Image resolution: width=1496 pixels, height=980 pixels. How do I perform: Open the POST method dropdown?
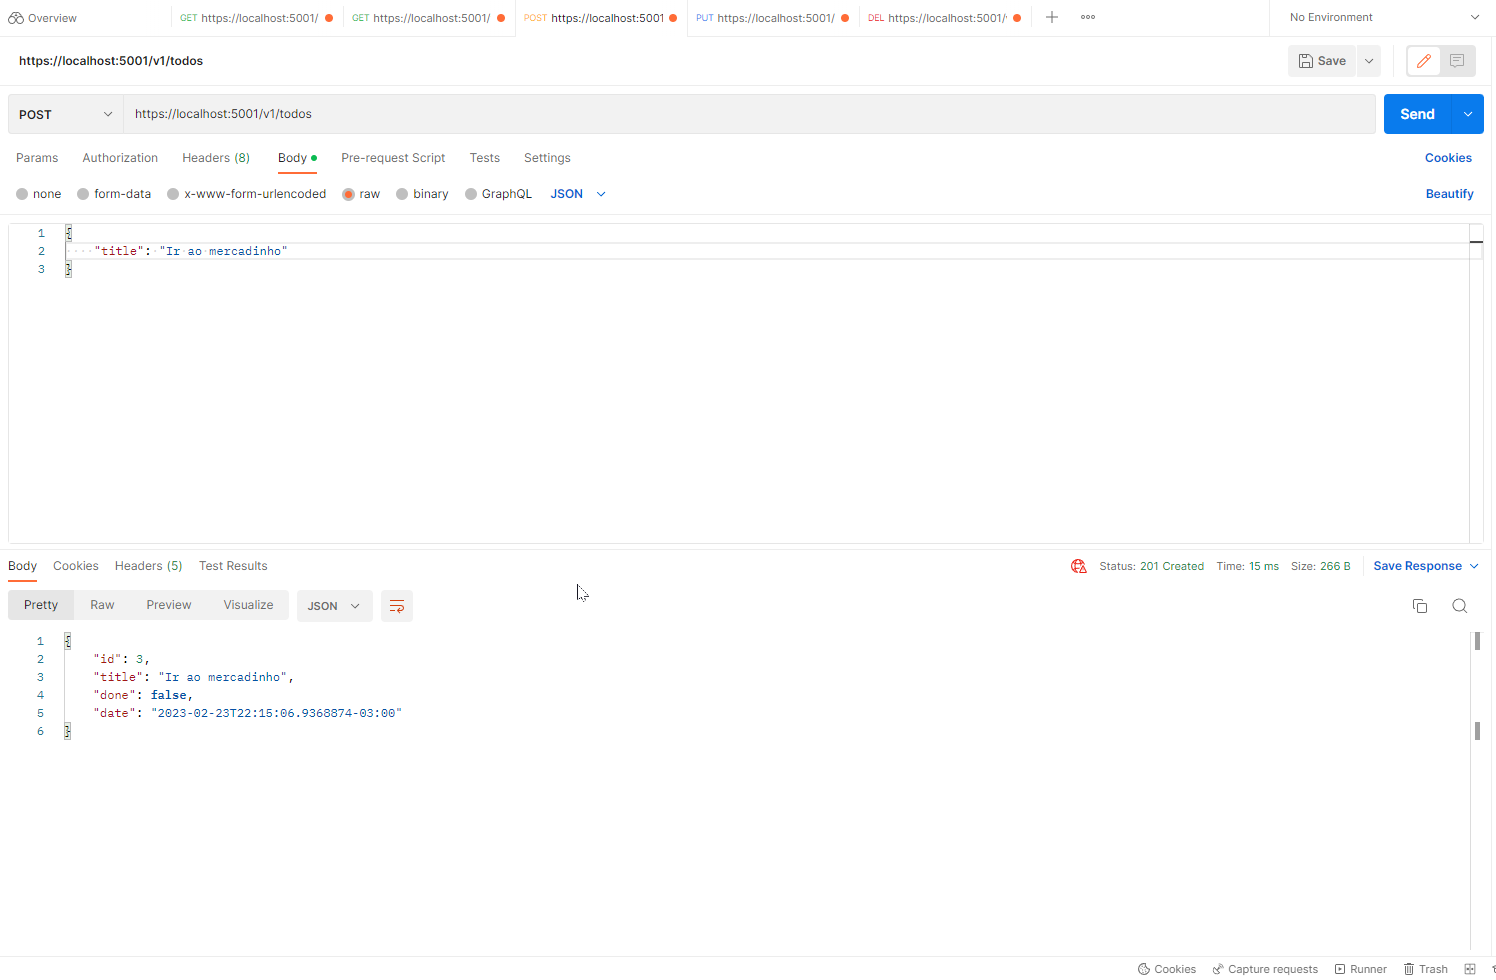[66, 114]
